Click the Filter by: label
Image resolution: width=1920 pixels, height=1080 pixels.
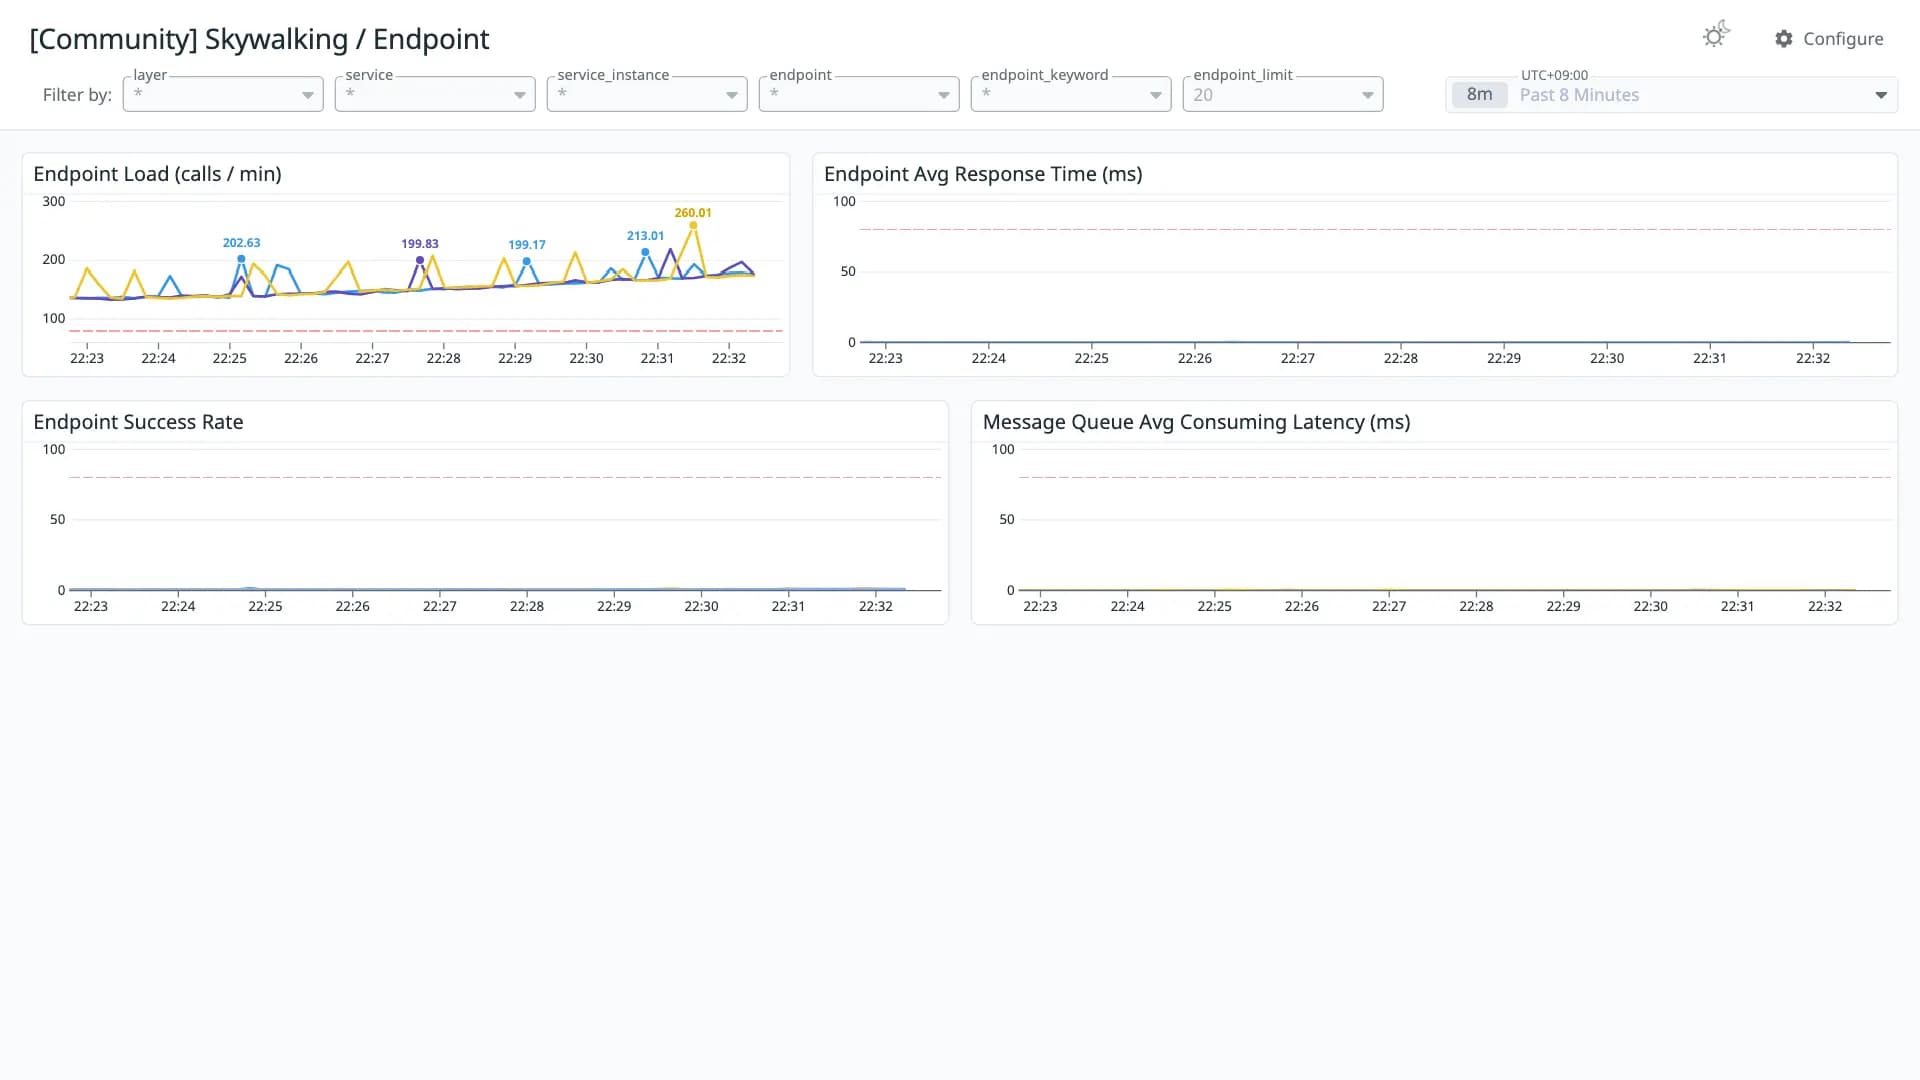pyautogui.click(x=77, y=95)
